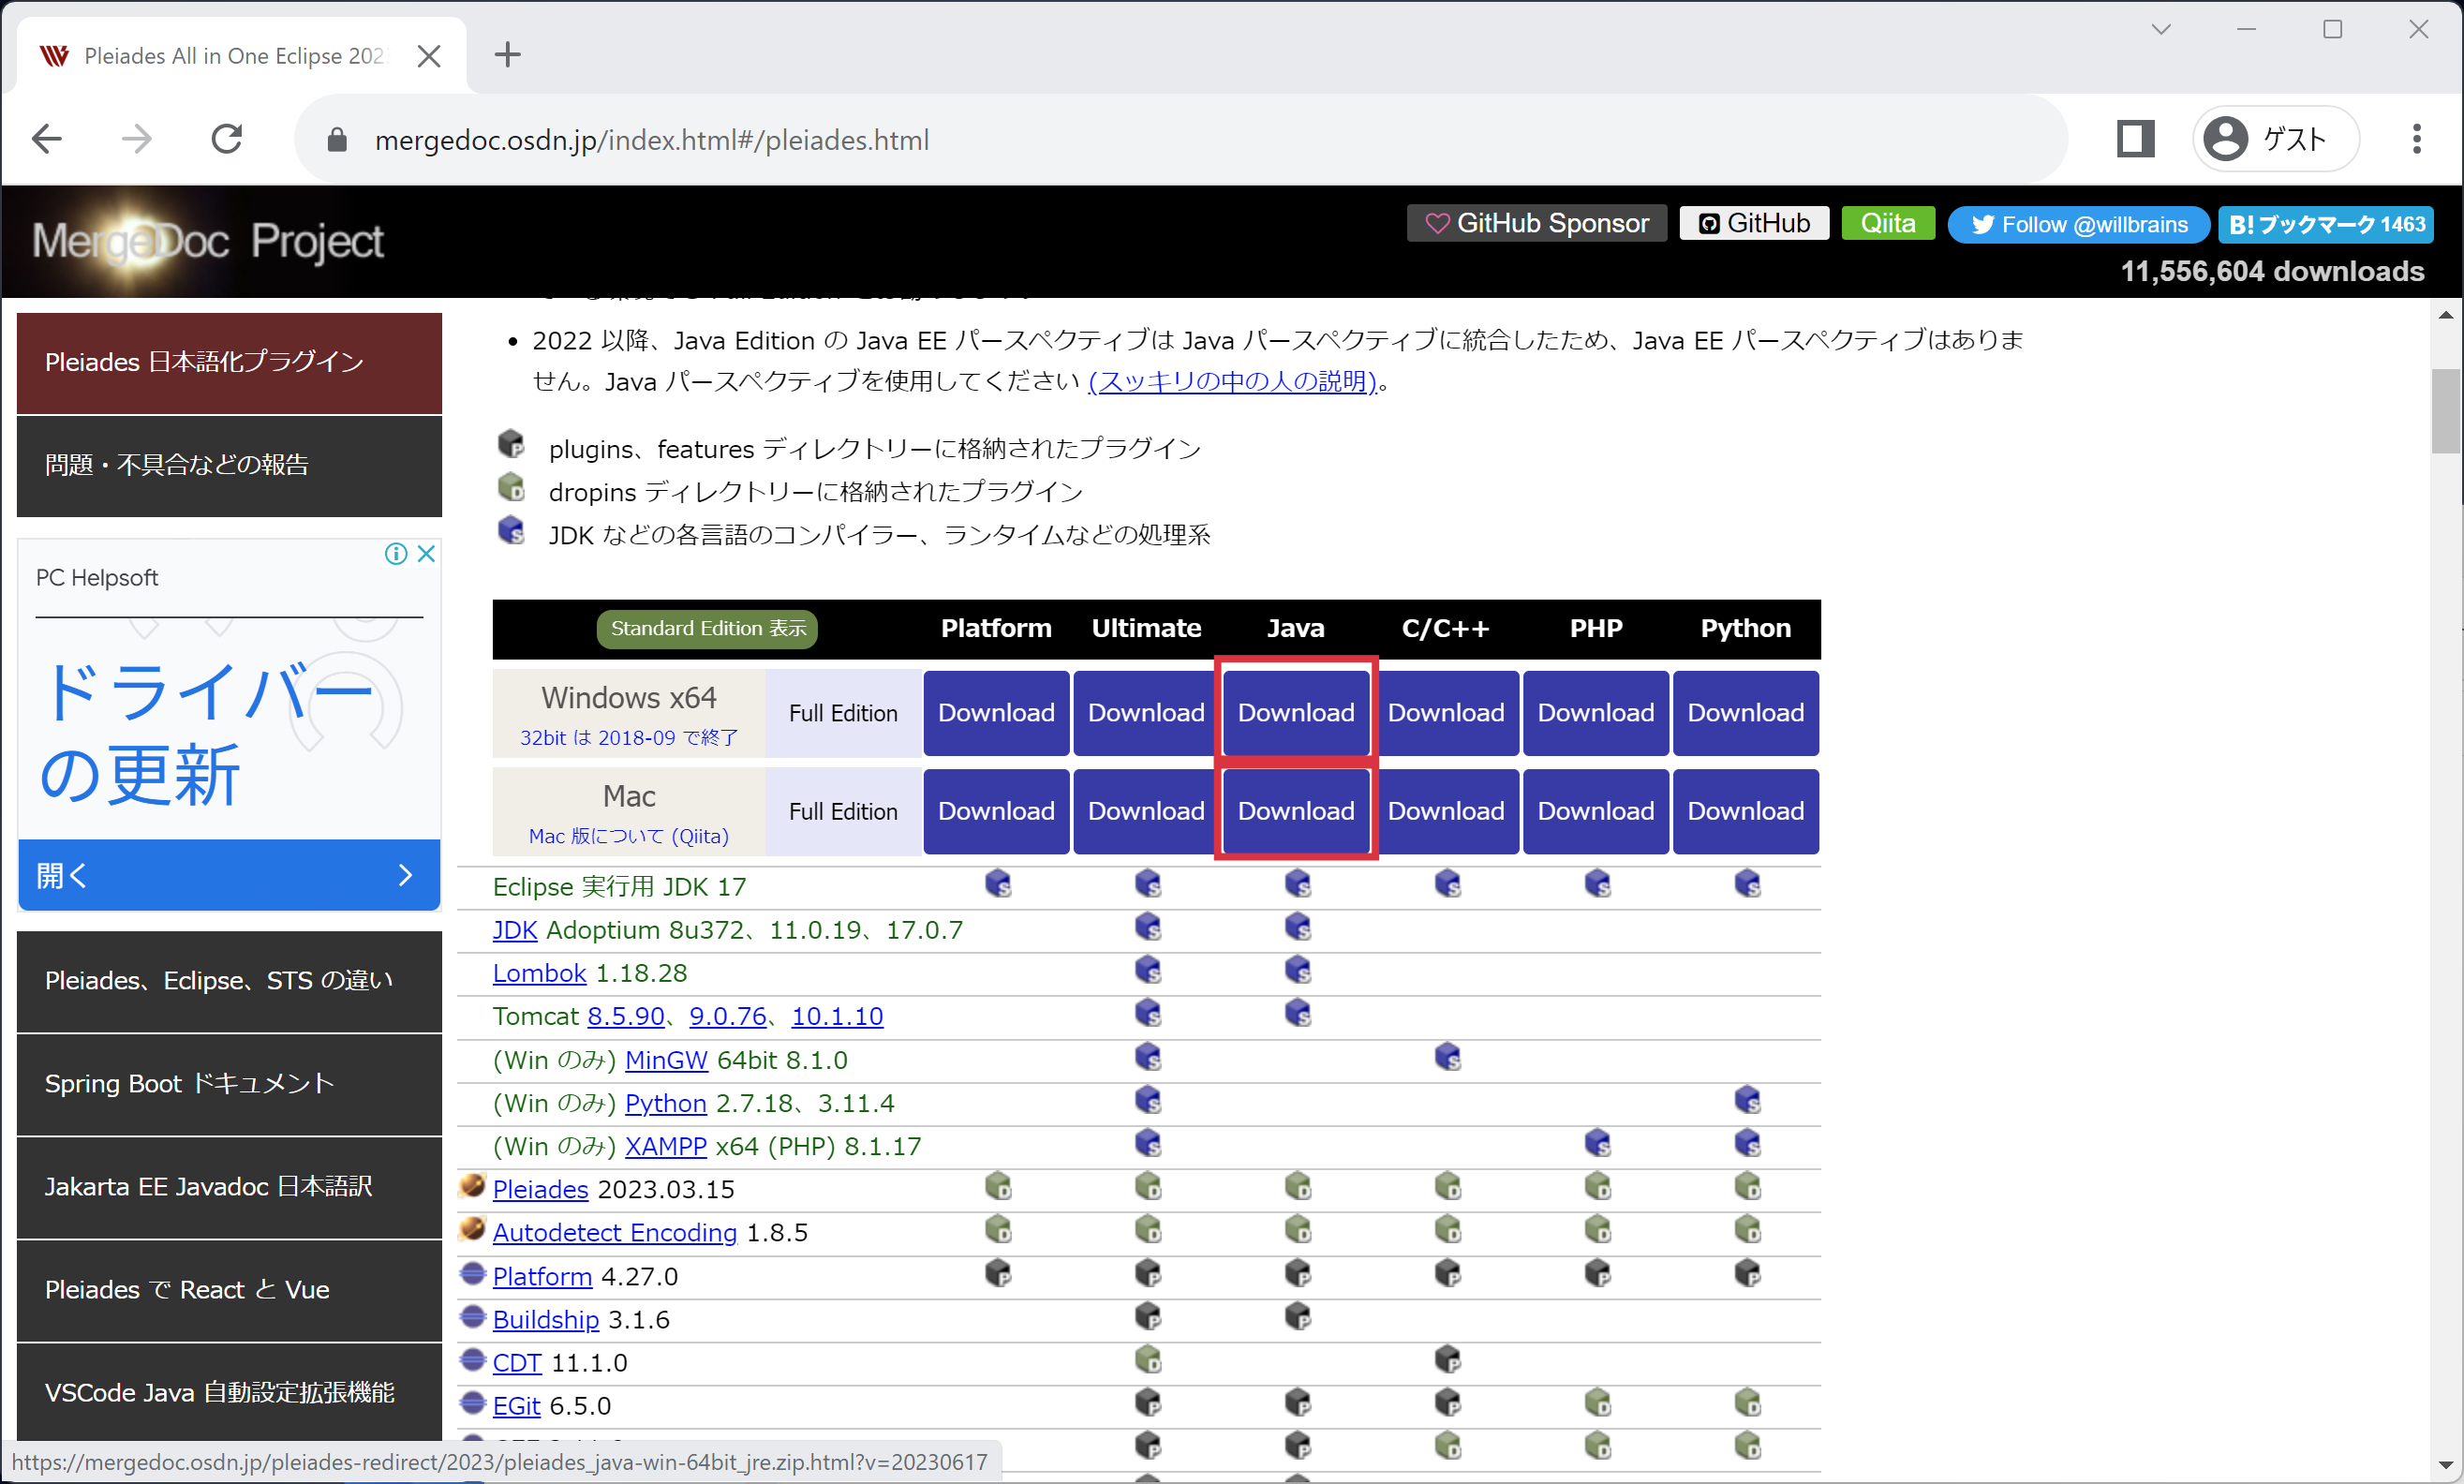Image resolution: width=2464 pixels, height=1484 pixels.
Task: Open VSCode Java 自動設定拡張機能 sidebar item
Action: (x=229, y=1392)
